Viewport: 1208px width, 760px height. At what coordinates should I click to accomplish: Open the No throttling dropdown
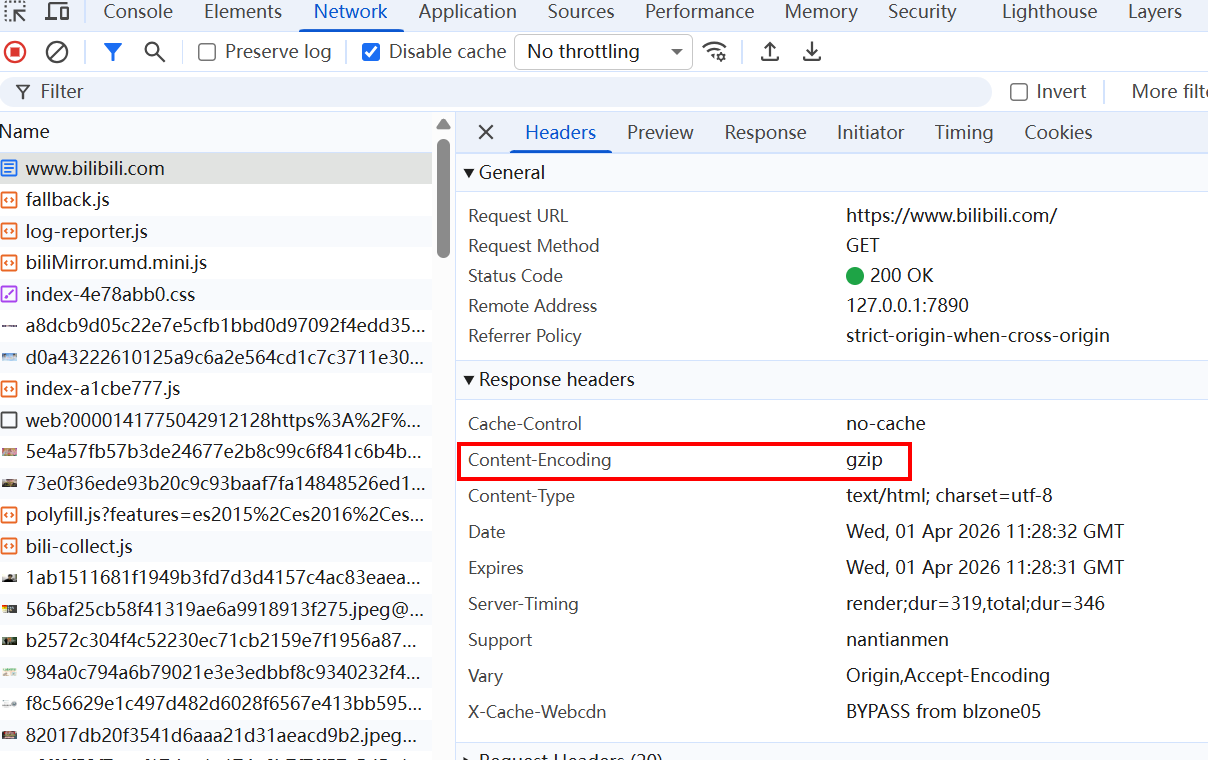point(603,52)
